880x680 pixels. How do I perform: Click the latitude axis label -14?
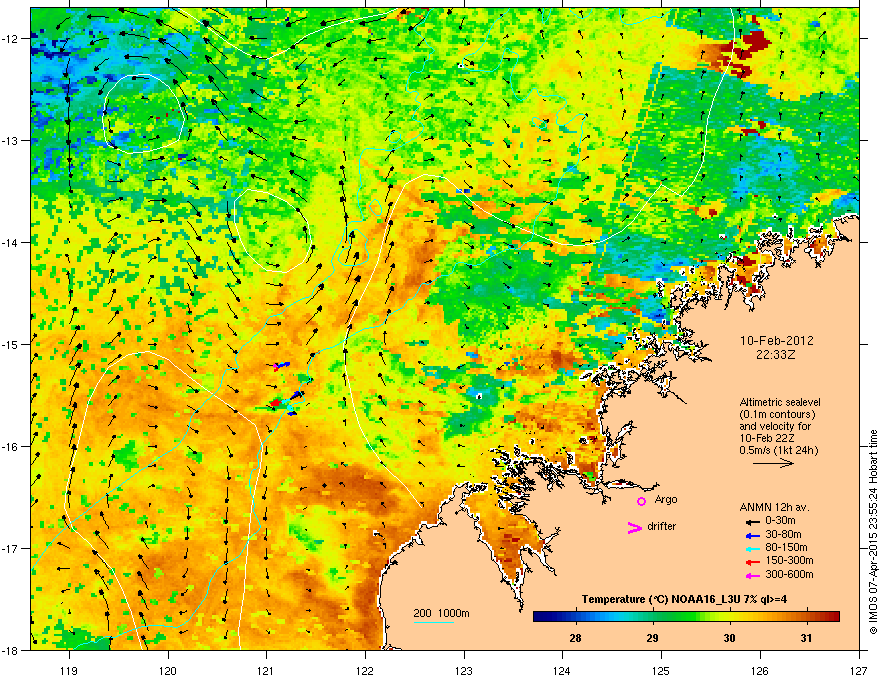coord(11,242)
